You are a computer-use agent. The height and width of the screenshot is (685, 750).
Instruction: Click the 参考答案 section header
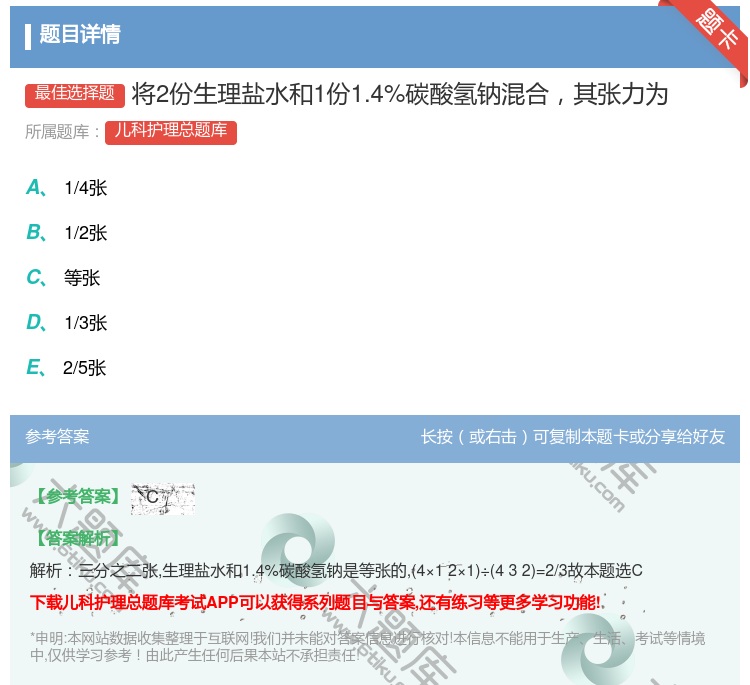(57, 437)
